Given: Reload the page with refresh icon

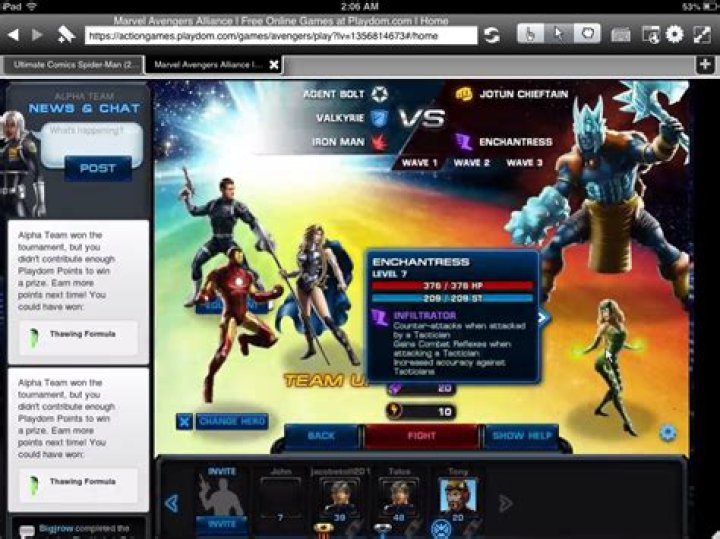Looking at the screenshot, I should [x=491, y=35].
